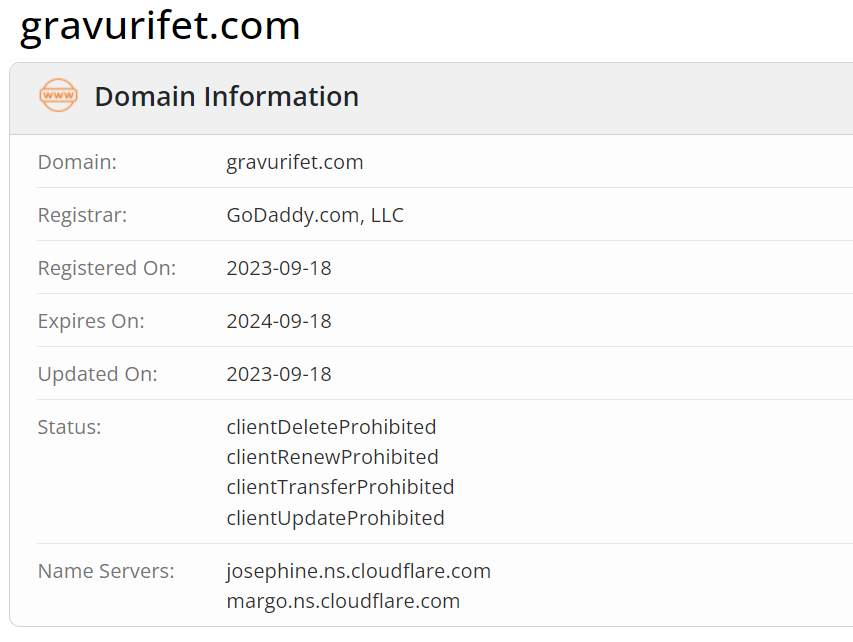
Task: Click the Domain: field label
Action: click(77, 162)
